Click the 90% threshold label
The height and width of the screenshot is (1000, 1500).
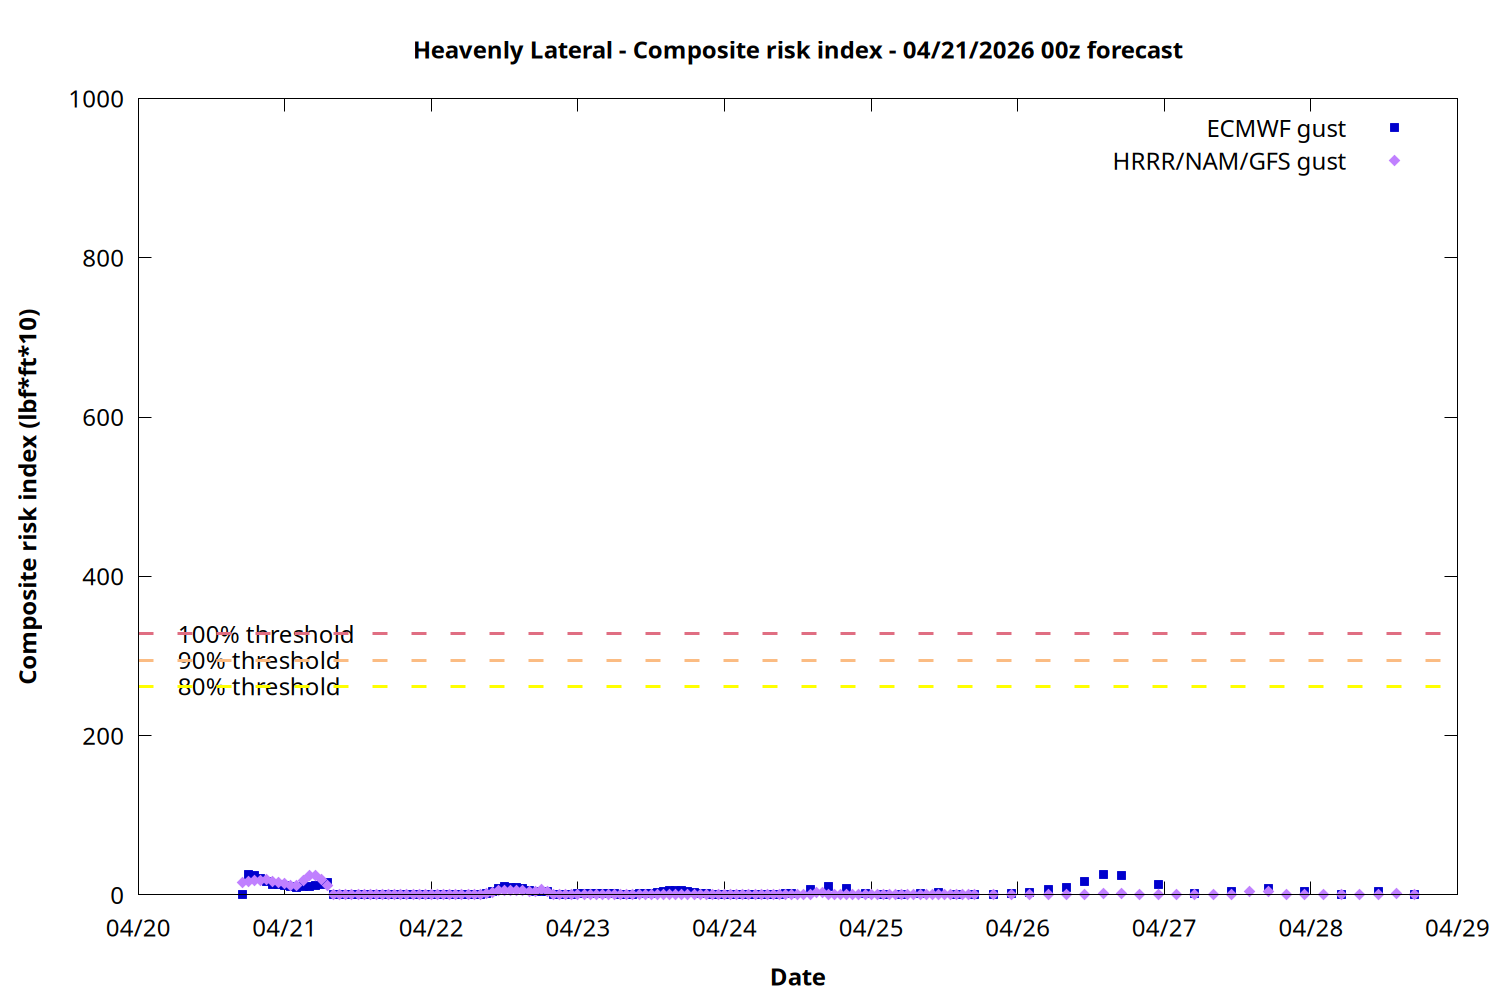click(x=258, y=661)
